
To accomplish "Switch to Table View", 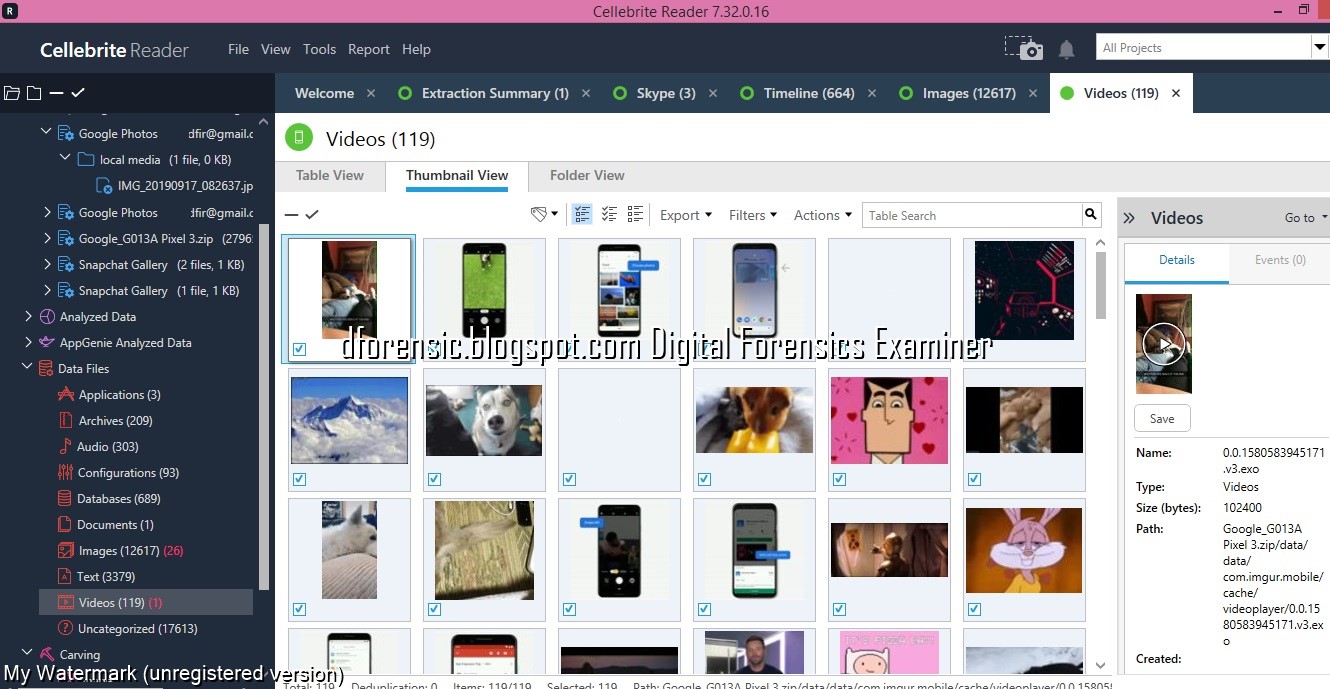I will (330, 175).
